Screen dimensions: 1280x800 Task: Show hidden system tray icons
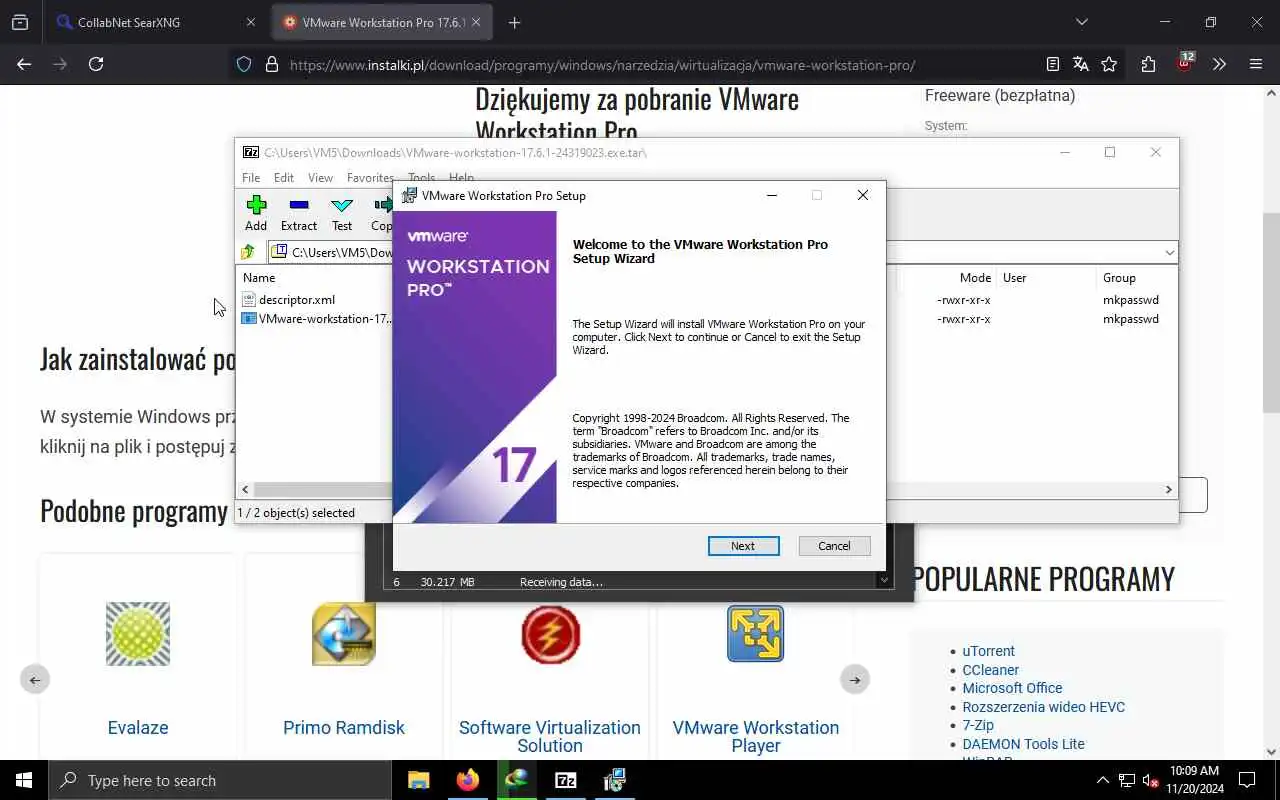(x=1103, y=780)
